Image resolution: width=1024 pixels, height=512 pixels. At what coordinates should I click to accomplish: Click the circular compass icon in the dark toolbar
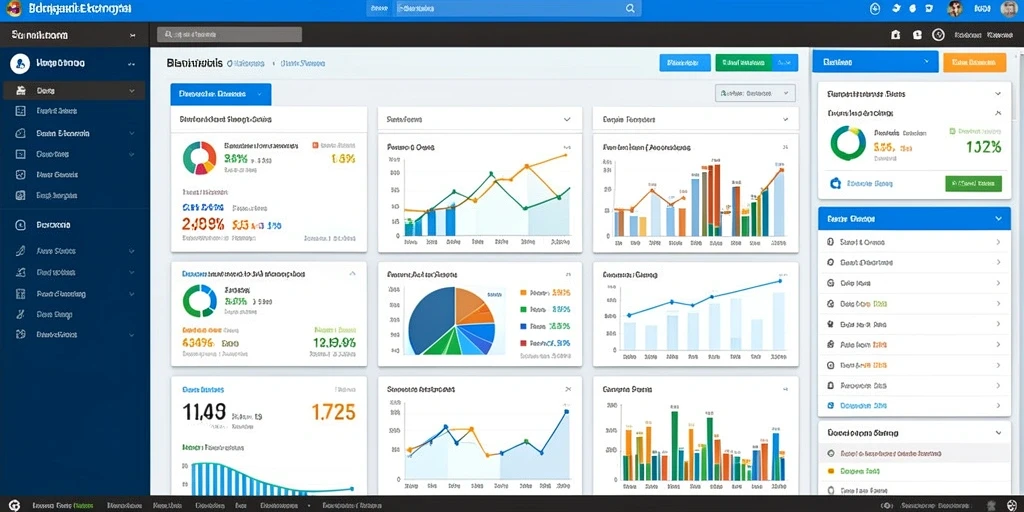pos(938,35)
